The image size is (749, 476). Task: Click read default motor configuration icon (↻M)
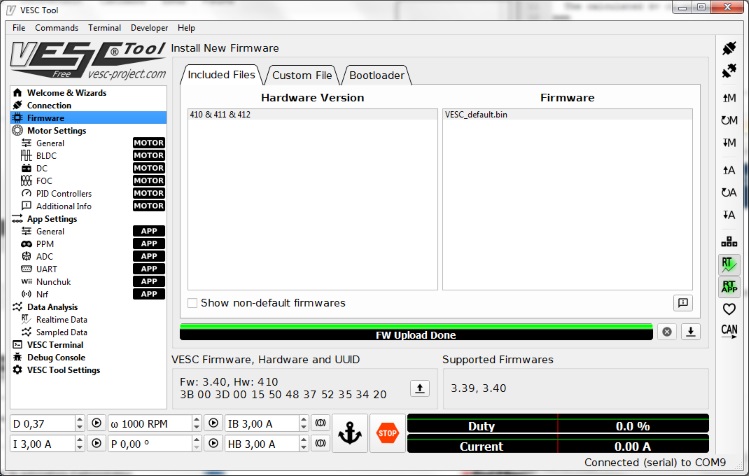[x=729, y=120]
